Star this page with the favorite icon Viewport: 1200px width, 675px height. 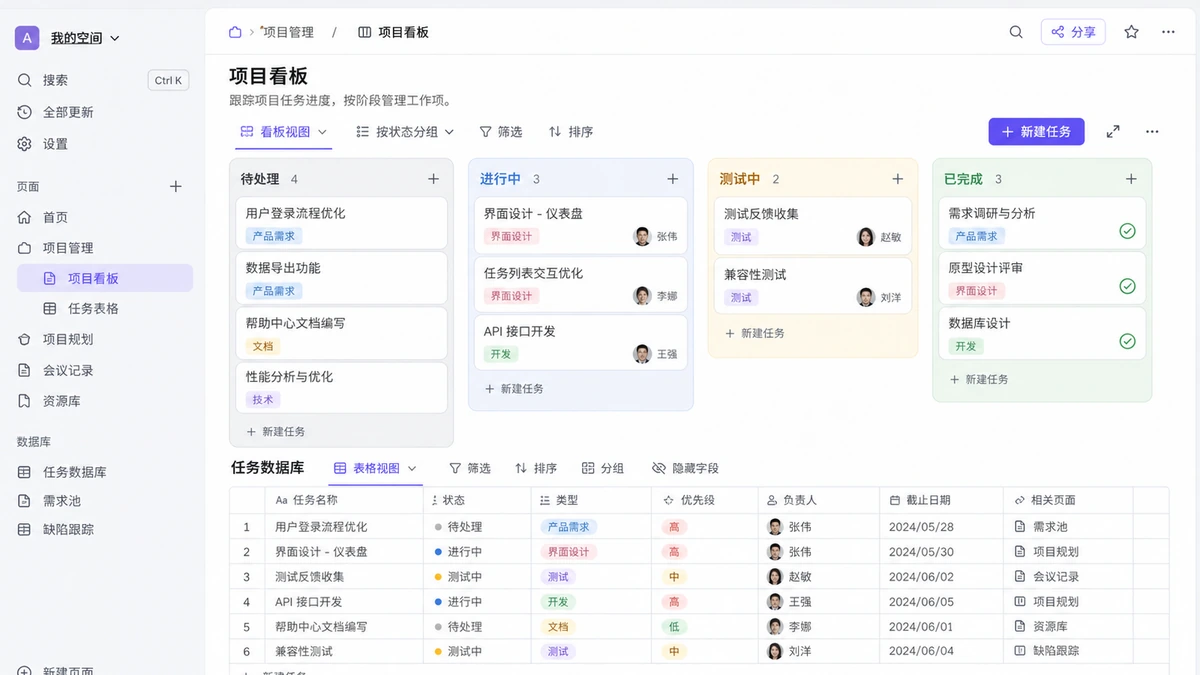click(x=1131, y=32)
